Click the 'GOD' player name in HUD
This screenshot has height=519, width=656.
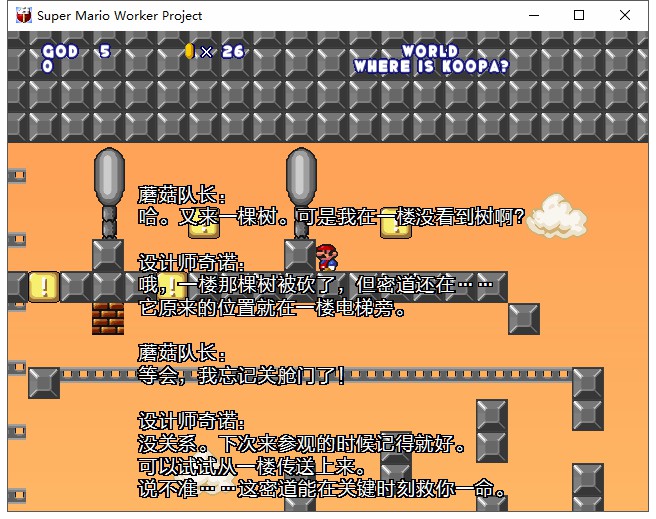pos(60,51)
